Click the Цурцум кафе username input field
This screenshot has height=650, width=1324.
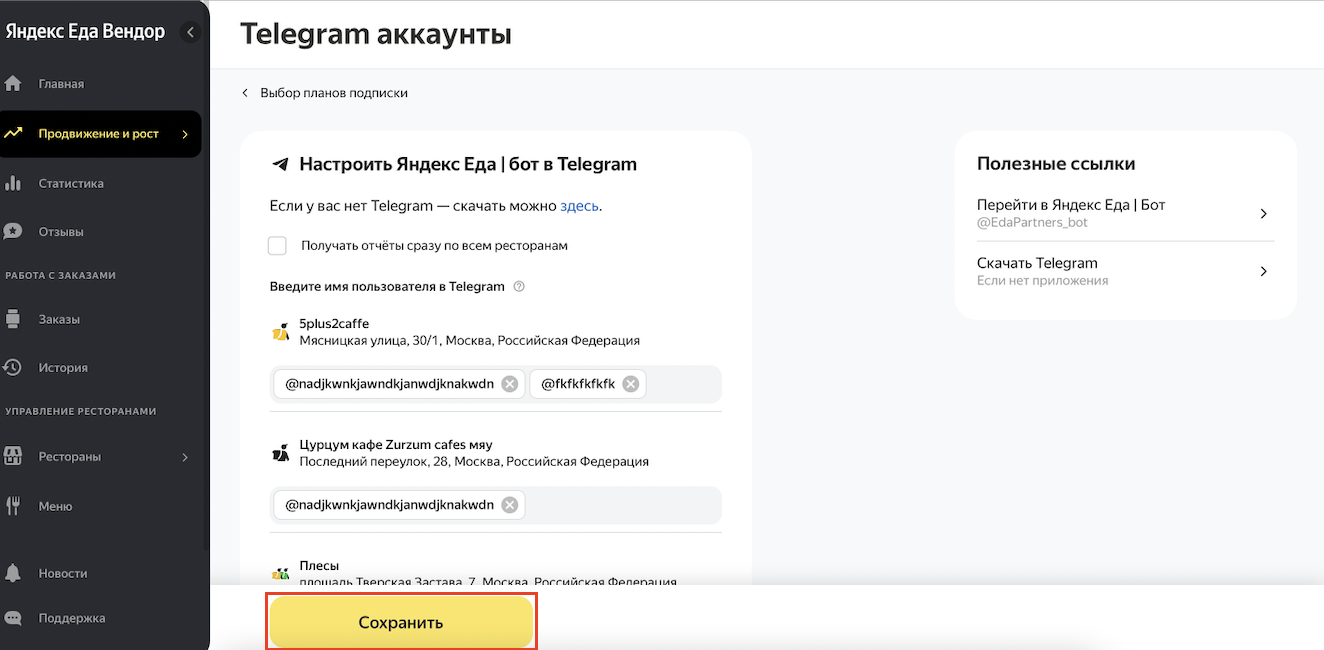[496, 505]
